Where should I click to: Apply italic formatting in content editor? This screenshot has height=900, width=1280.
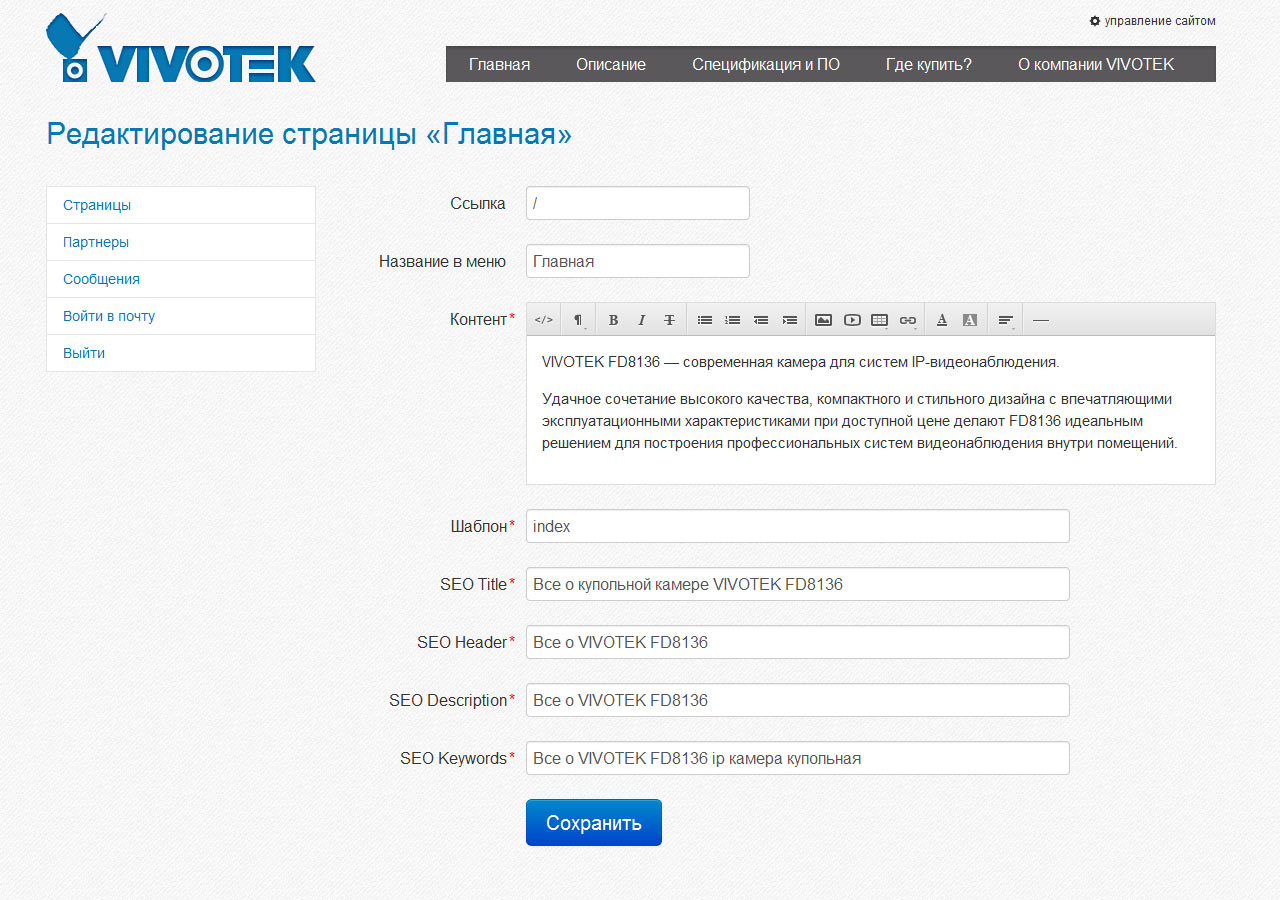641,320
